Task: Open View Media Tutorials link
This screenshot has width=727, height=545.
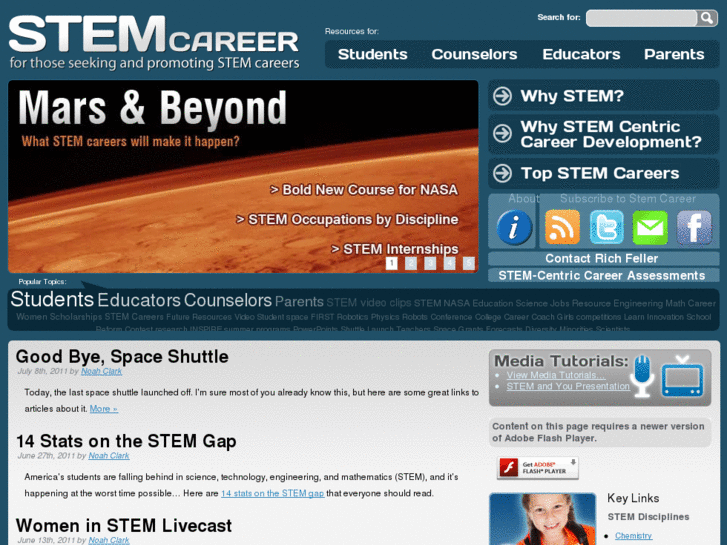Action: coord(555,375)
